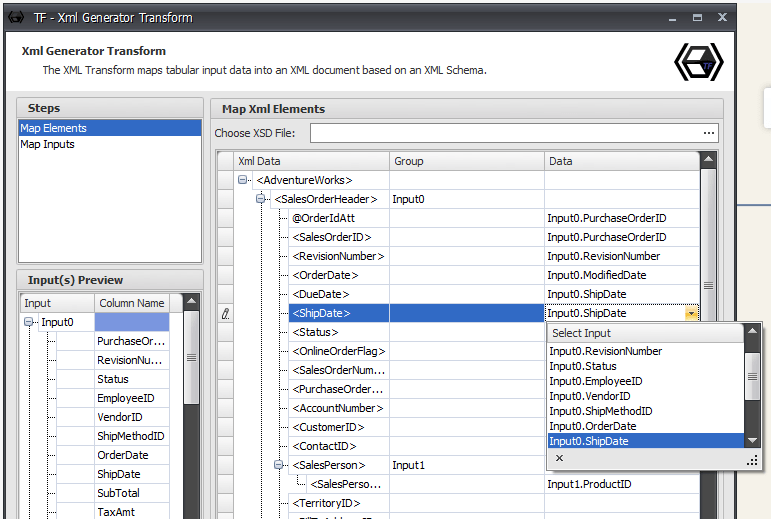This screenshot has width=771, height=519.
Task: Collapse the SalesPerson node
Action: coord(280,465)
